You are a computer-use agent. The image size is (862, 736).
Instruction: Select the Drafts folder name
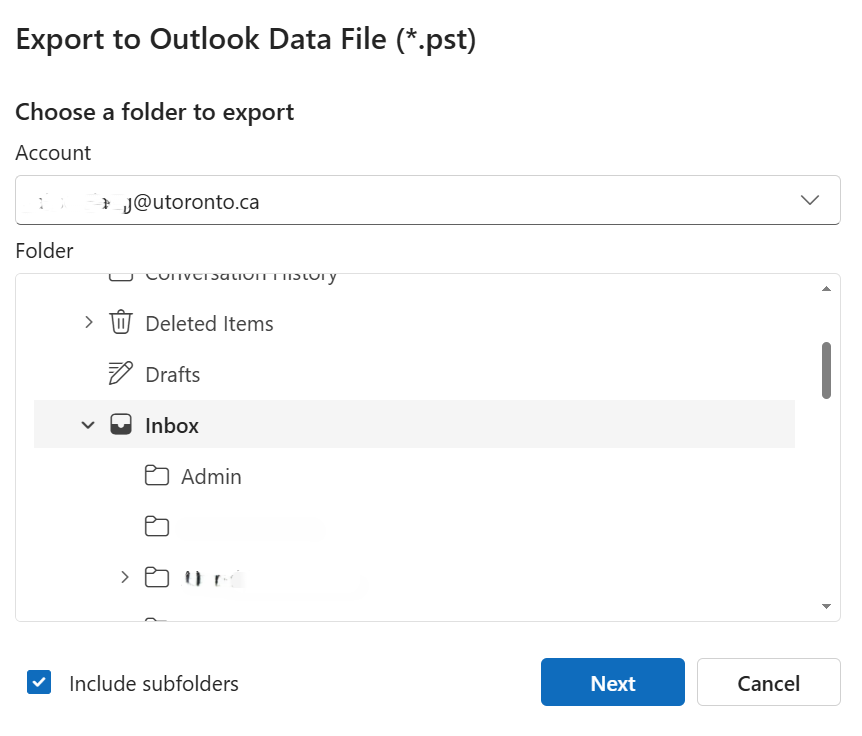click(172, 375)
